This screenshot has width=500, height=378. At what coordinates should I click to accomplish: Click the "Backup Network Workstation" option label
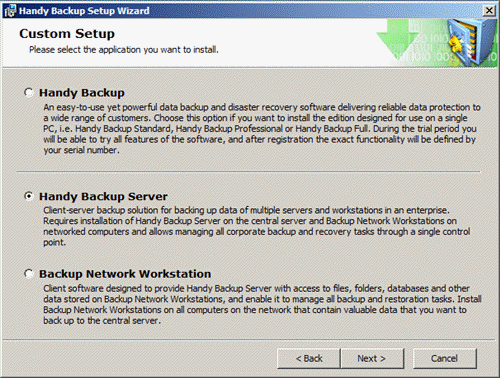point(125,274)
